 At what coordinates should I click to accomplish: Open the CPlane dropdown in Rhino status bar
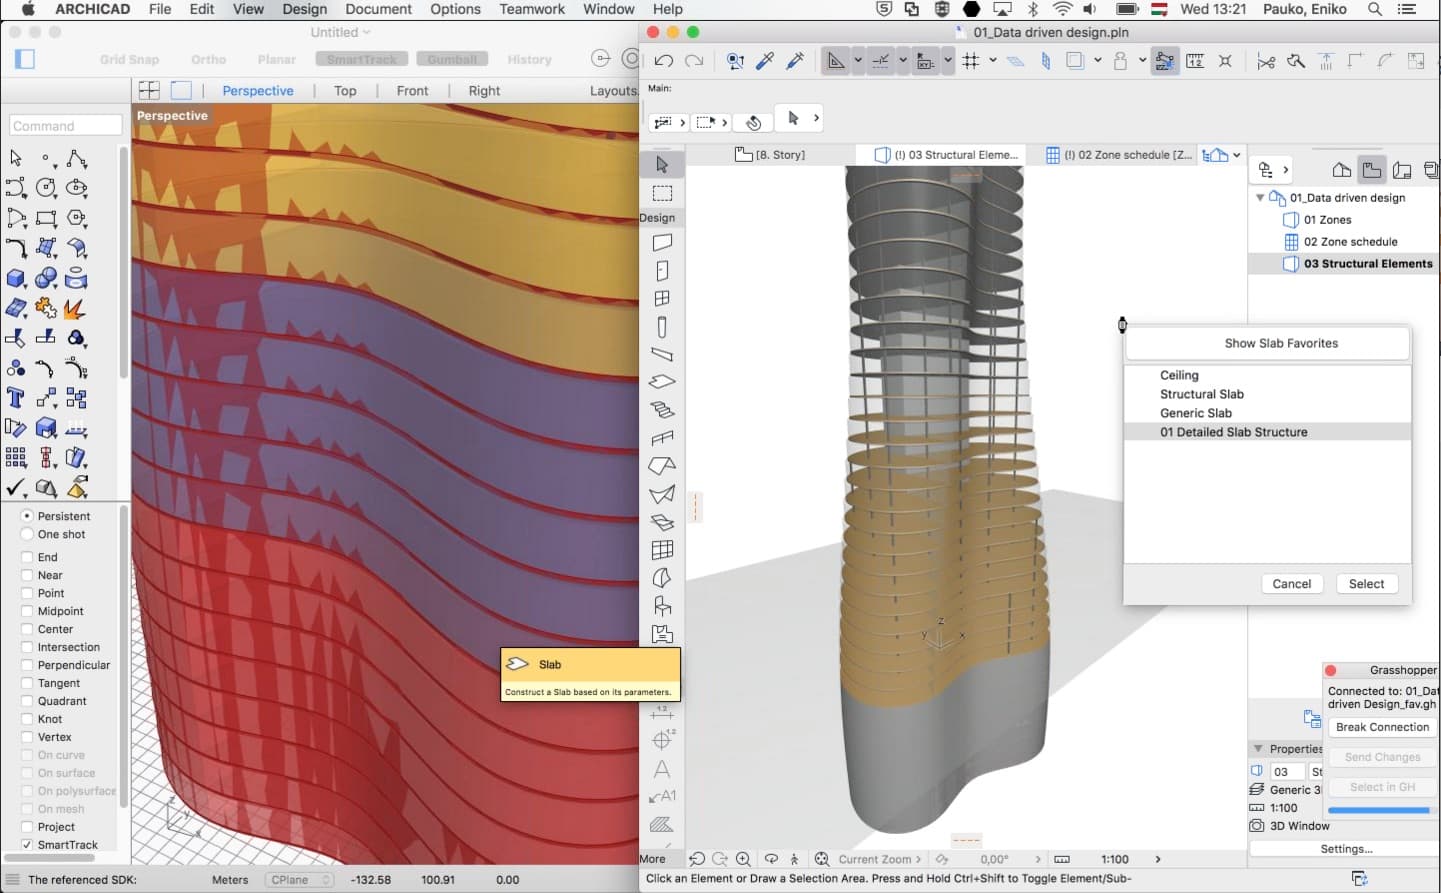tap(299, 880)
